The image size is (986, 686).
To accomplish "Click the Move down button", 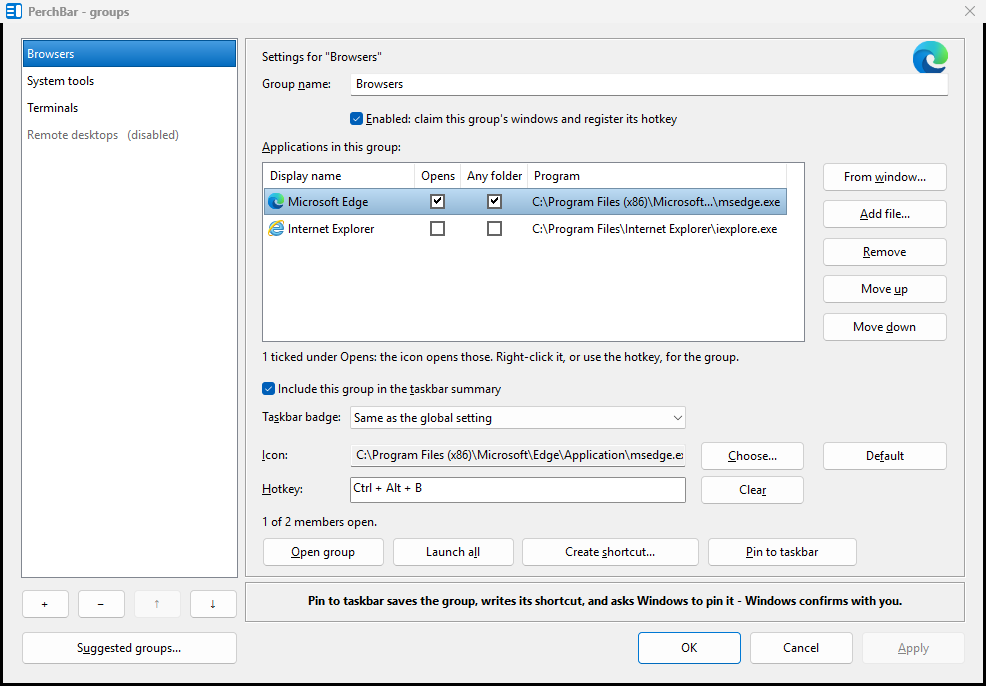I will [x=885, y=327].
